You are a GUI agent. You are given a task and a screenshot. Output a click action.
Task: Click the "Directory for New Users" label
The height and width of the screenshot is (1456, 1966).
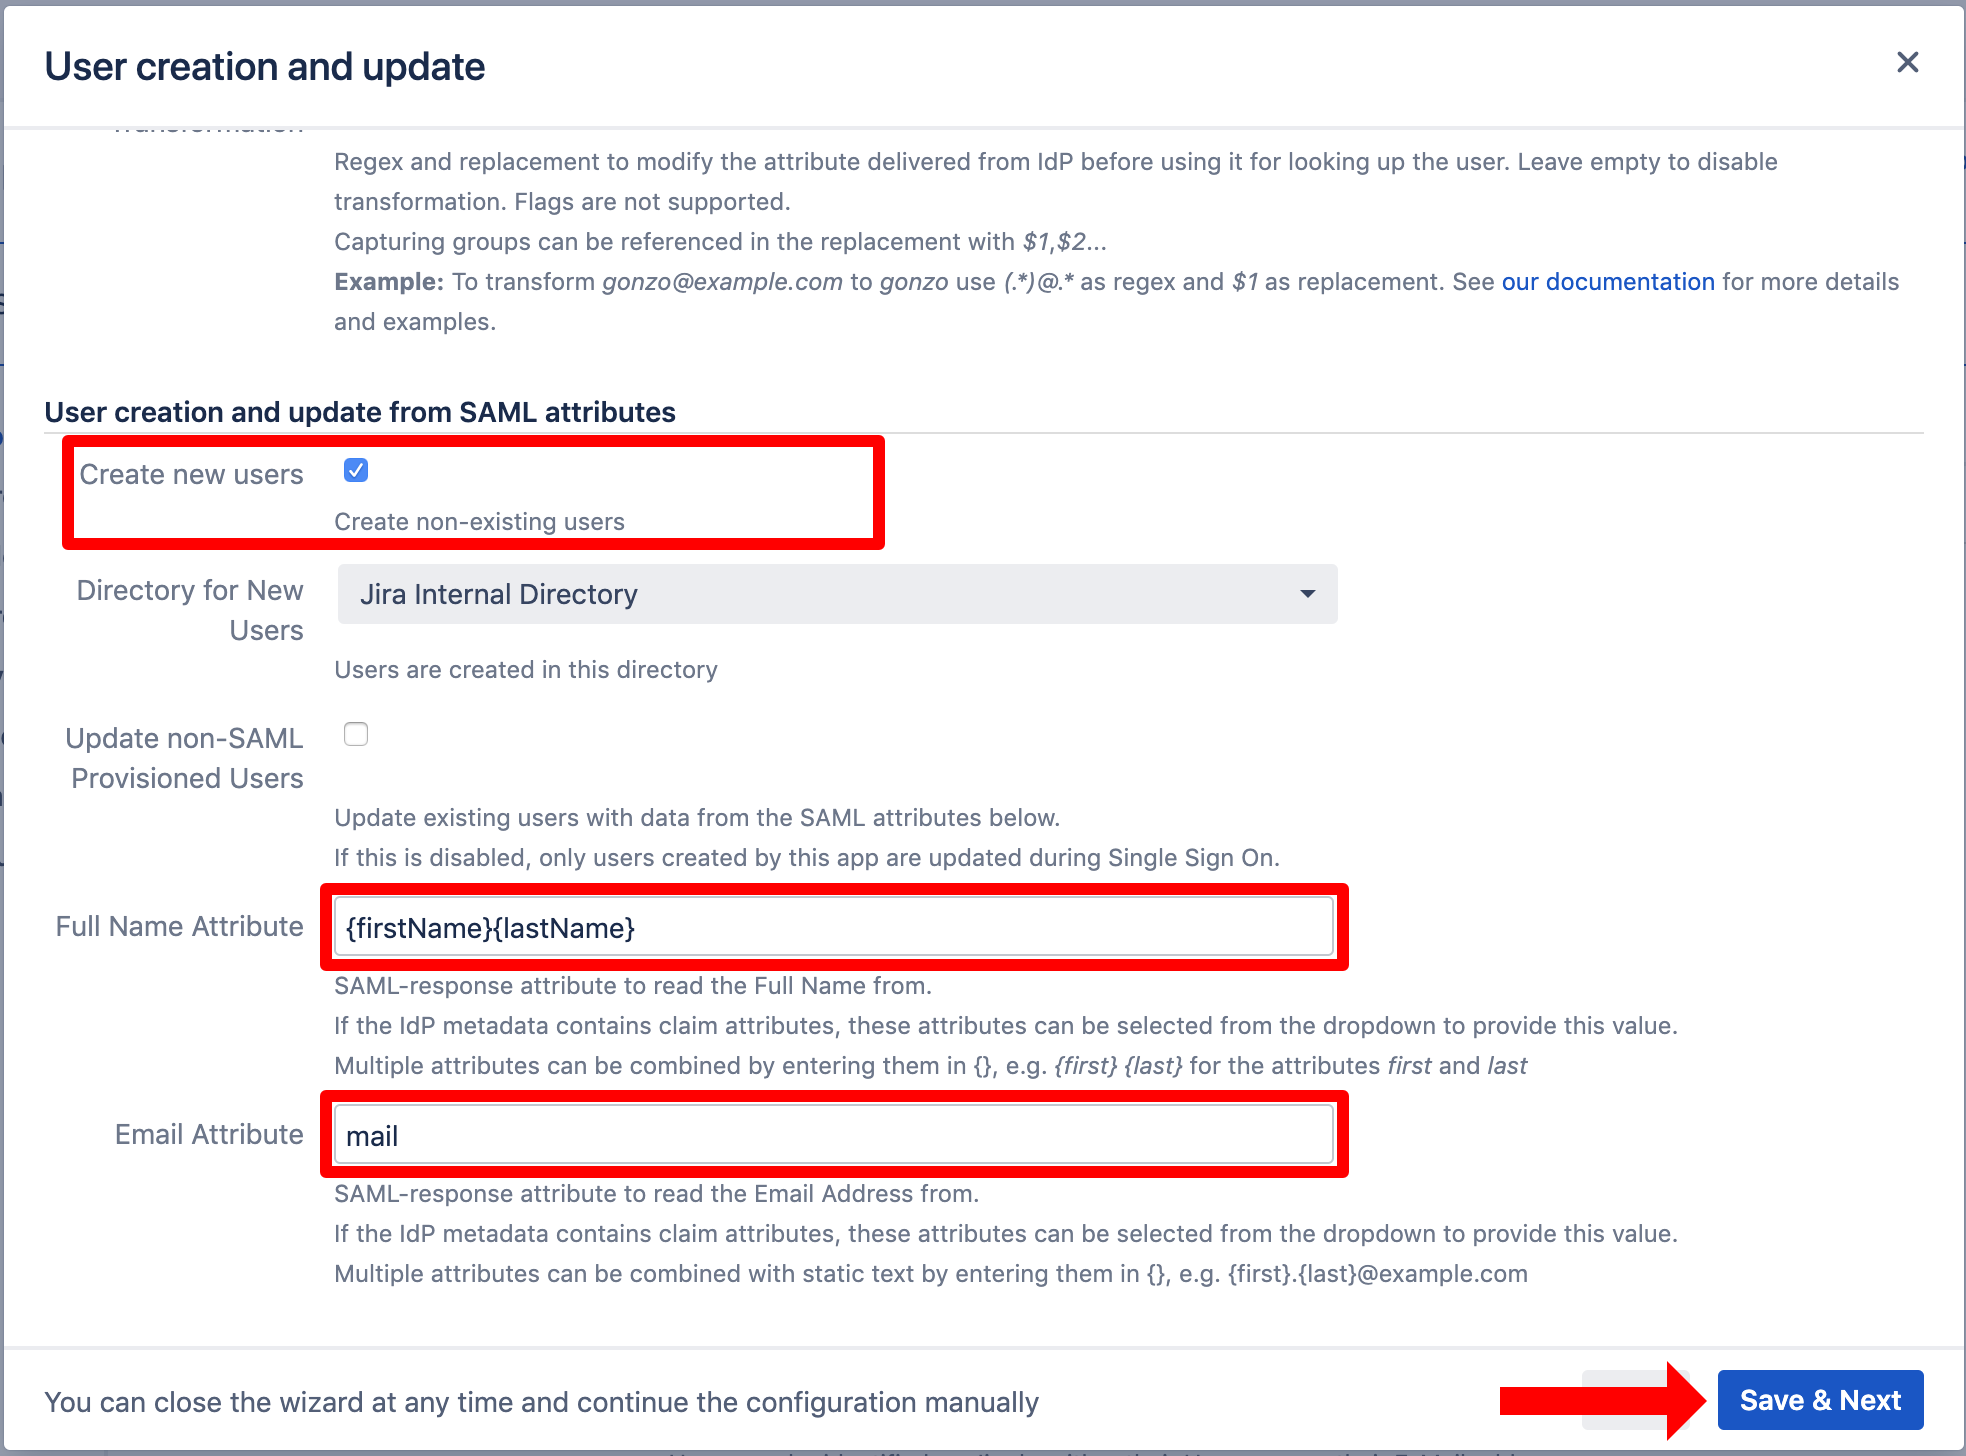[x=190, y=610]
